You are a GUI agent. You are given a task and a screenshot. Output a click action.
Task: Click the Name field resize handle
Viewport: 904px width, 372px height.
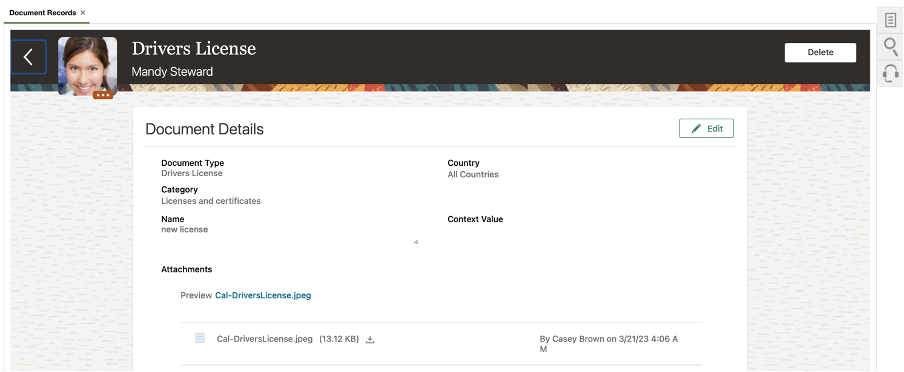[x=416, y=242]
